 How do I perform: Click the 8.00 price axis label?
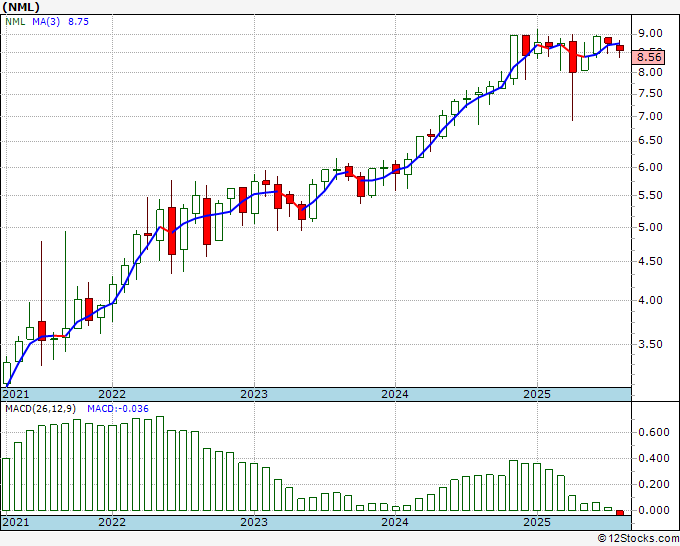pyautogui.click(x=650, y=72)
